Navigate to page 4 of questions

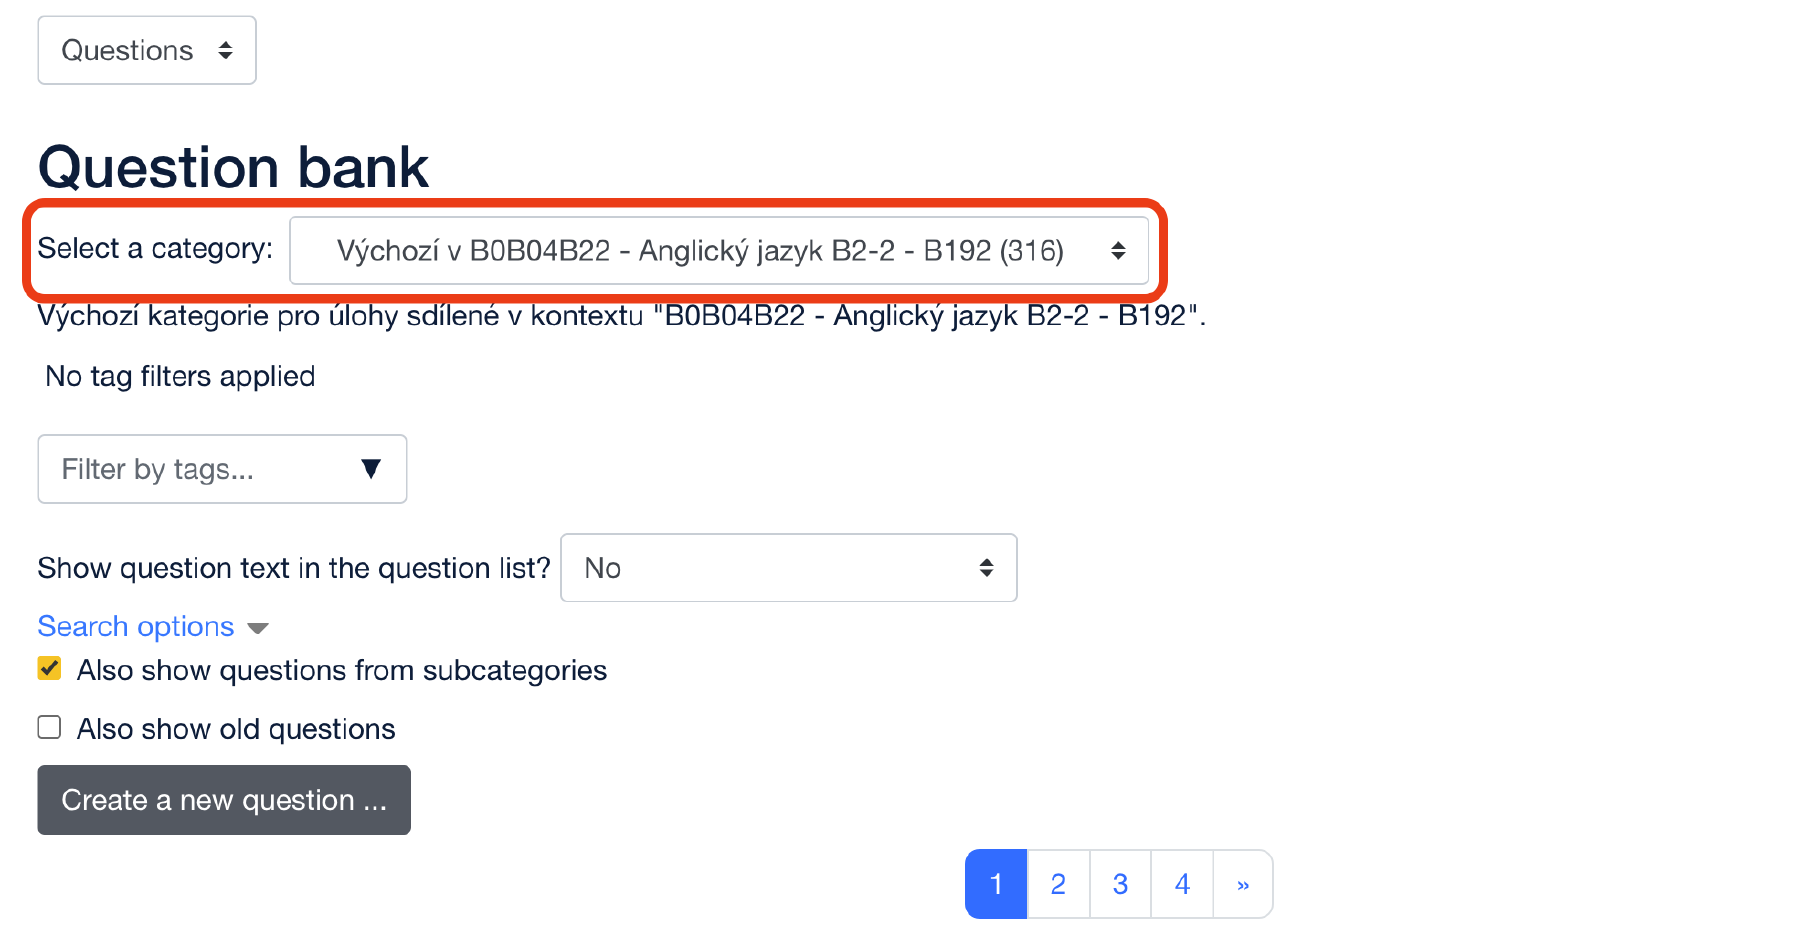point(1182,884)
